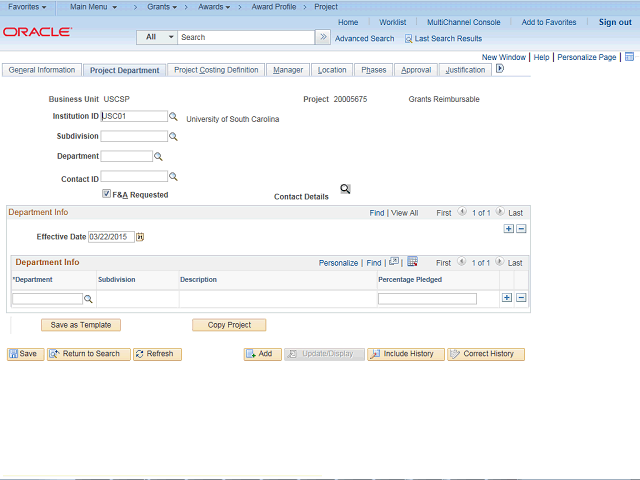
Task: Open Help link
Action: click(541, 57)
